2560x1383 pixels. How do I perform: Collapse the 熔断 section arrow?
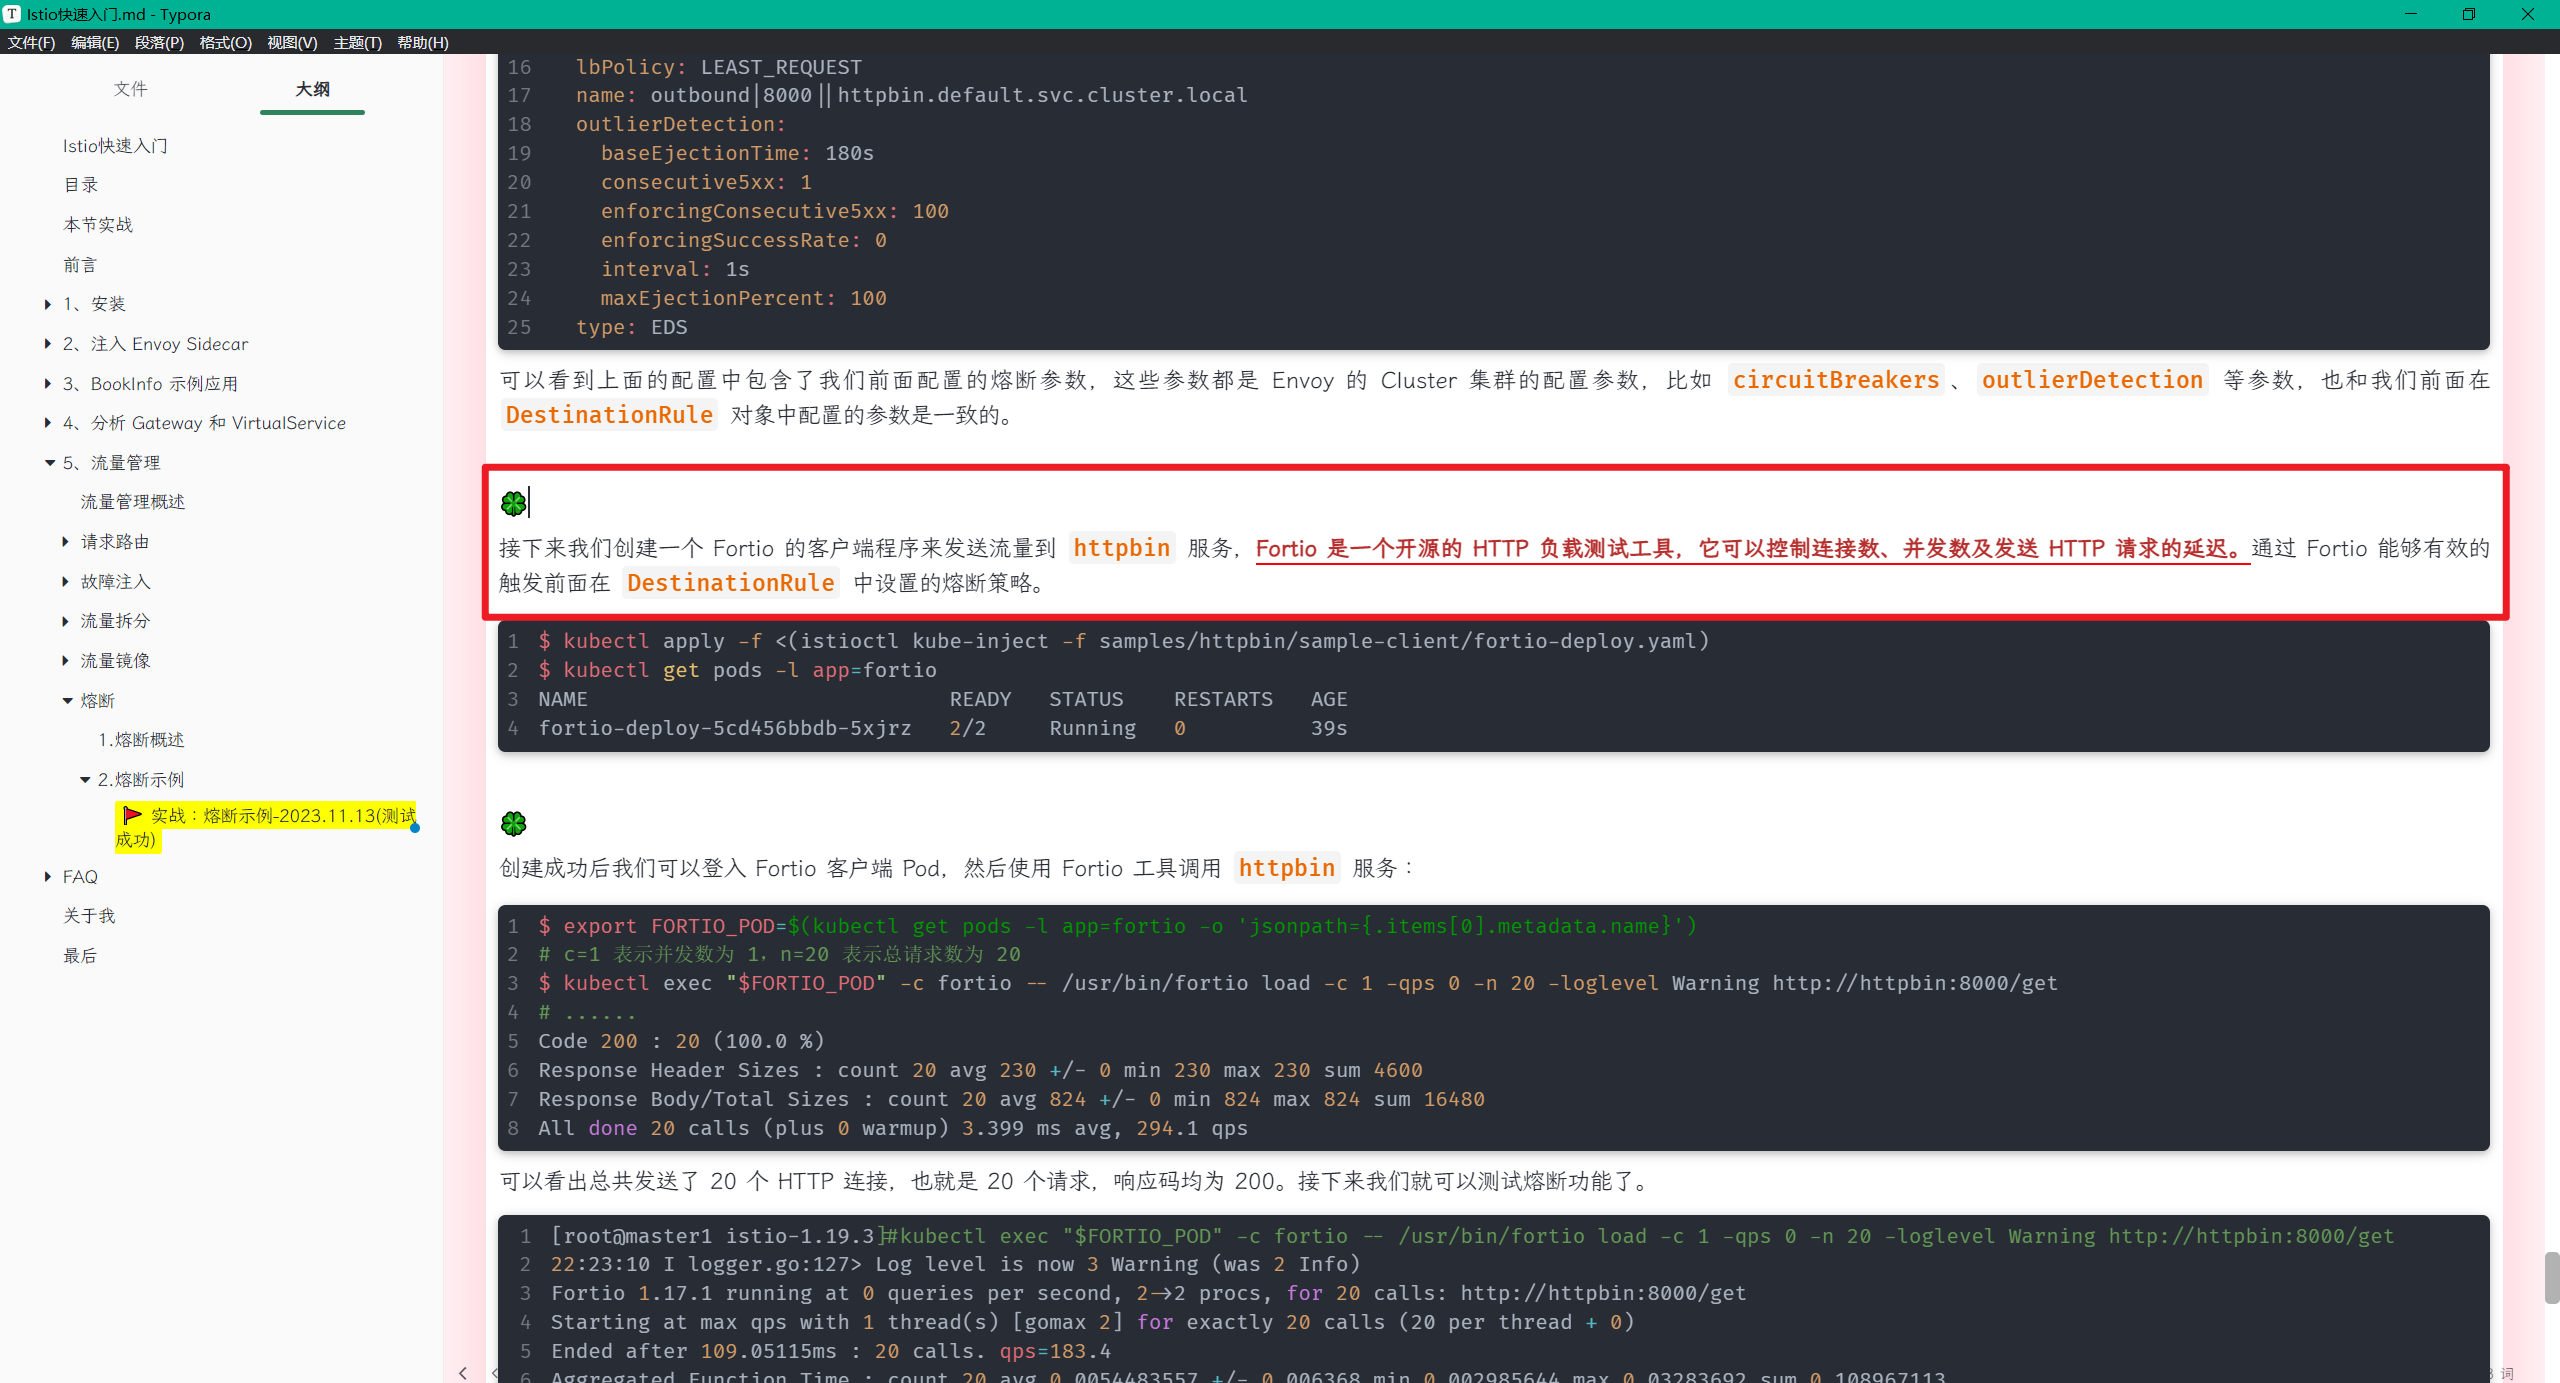[x=67, y=701]
